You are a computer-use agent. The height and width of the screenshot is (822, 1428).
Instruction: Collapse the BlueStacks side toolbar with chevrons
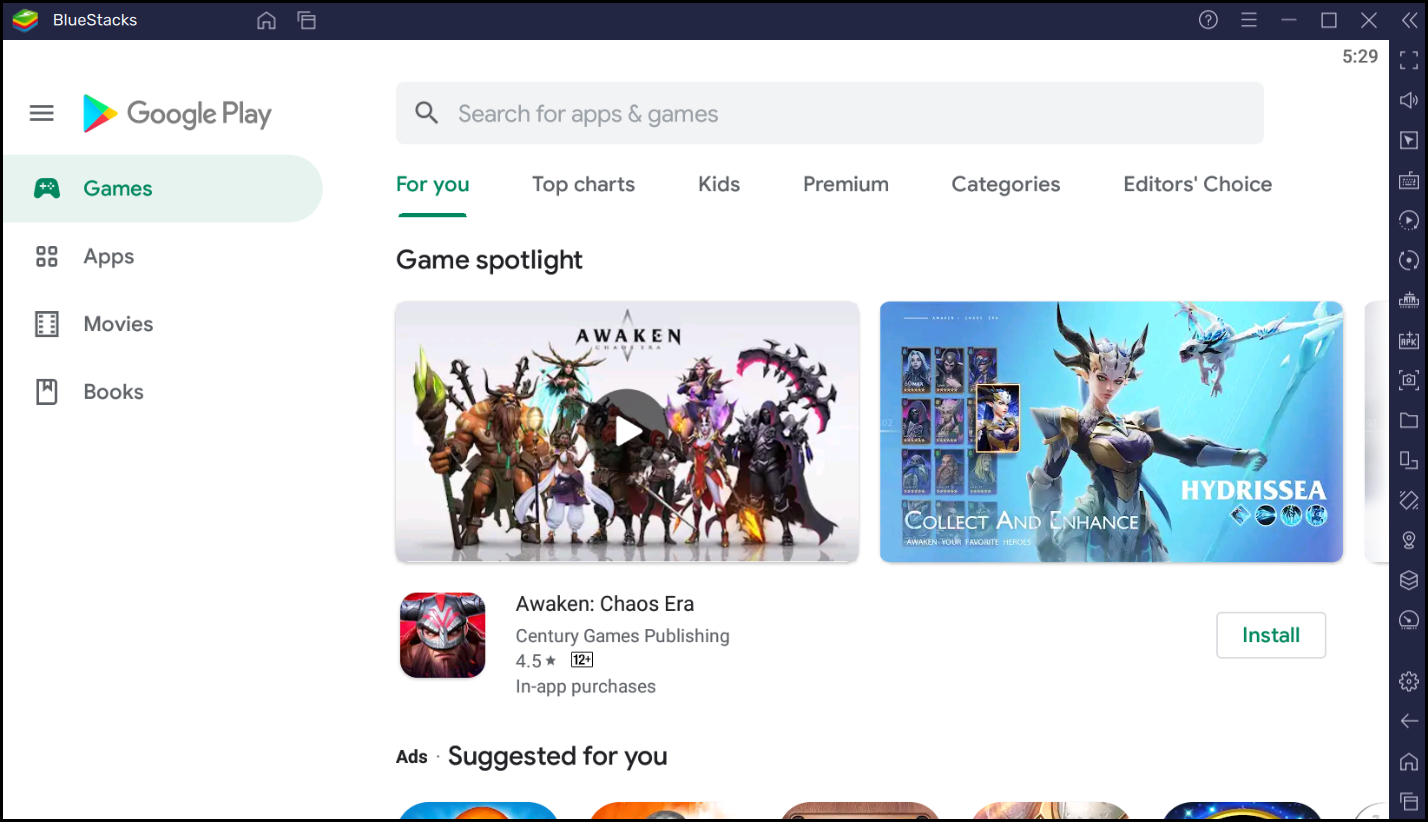1408,20
